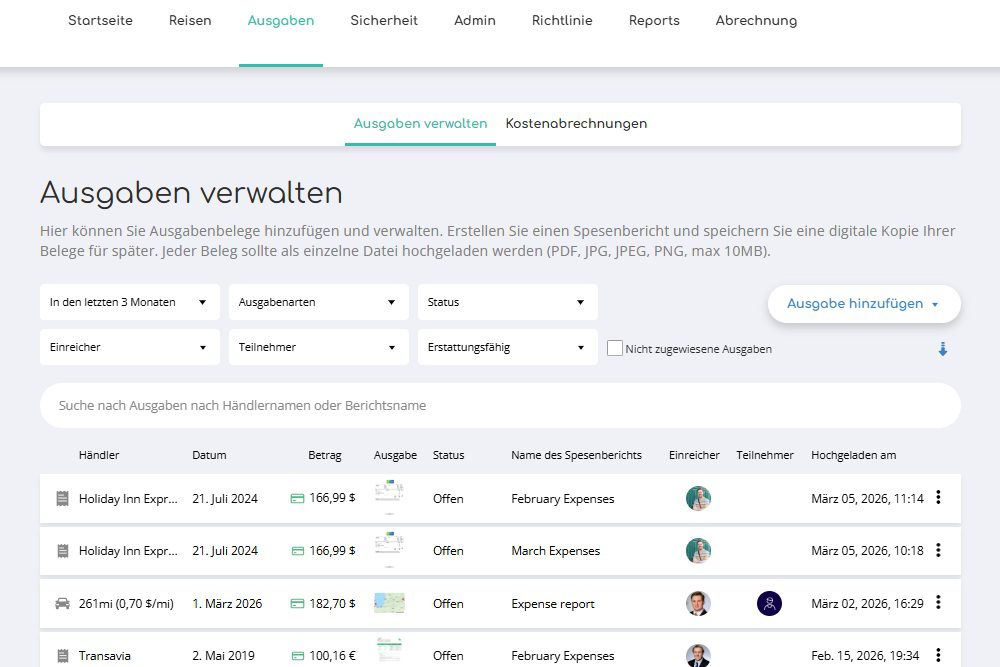This screenshot has height=667, width=1000.
Task: Go to Richtlinie in navigation
Action: pyautogui.click(x=562, y=20)
